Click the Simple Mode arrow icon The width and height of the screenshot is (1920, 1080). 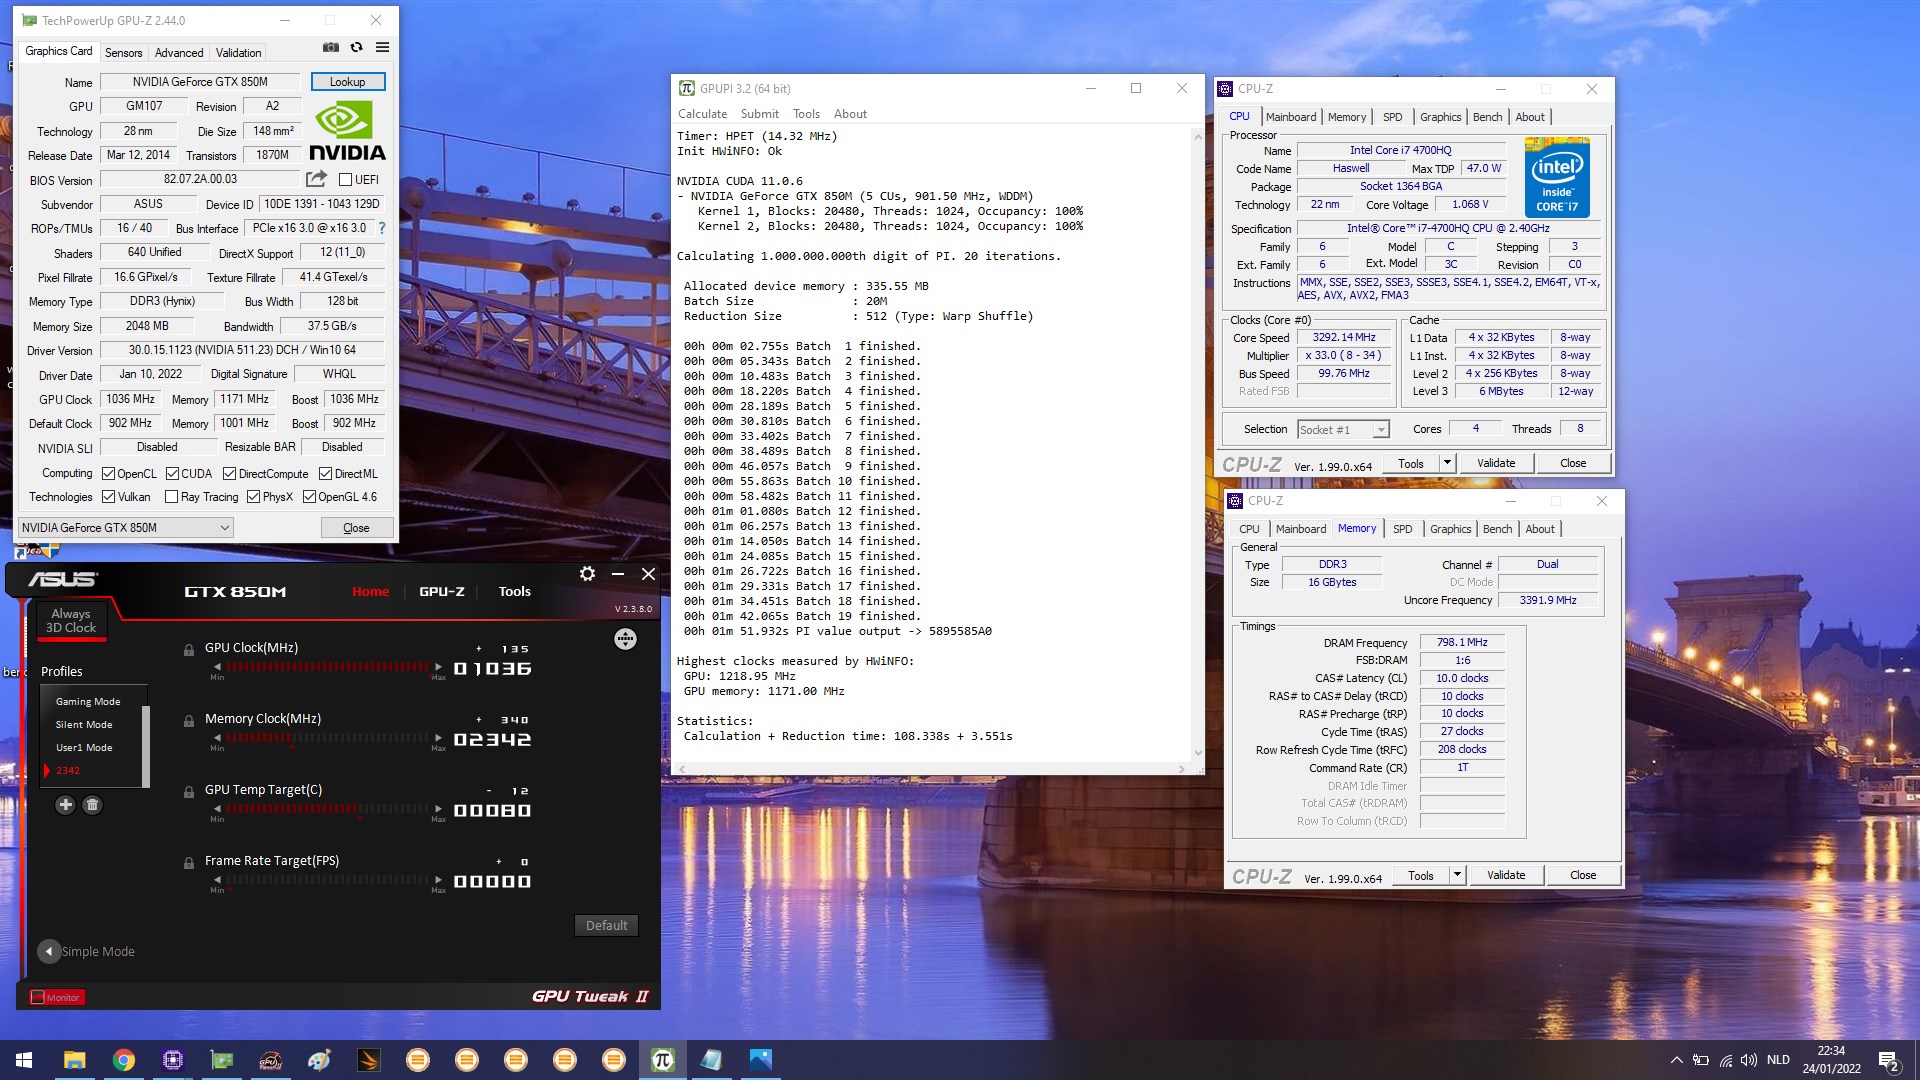coord(48,951)
